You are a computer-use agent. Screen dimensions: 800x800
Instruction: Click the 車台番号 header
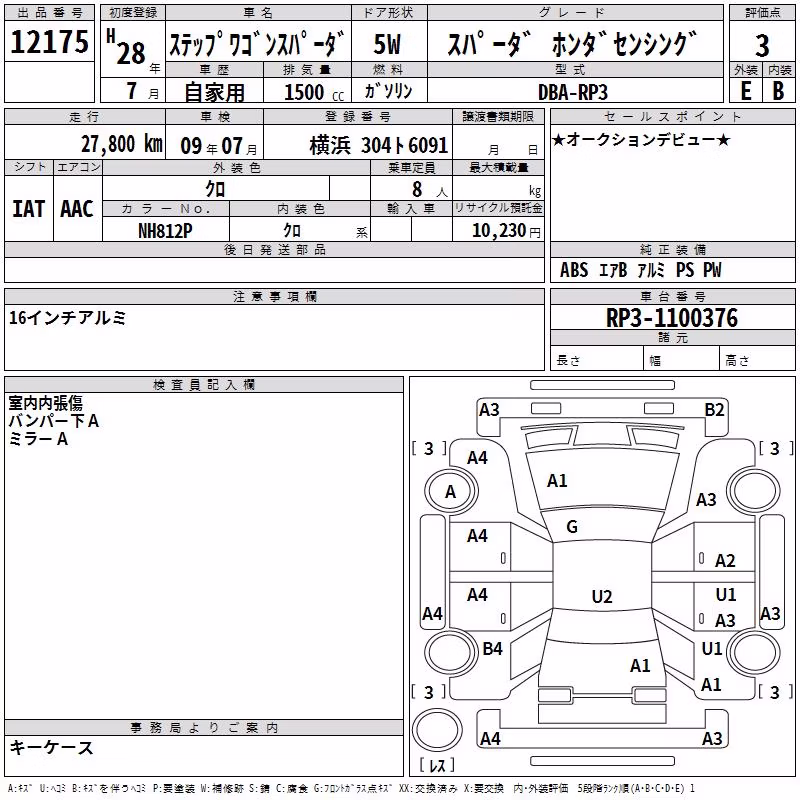(672, 296)
